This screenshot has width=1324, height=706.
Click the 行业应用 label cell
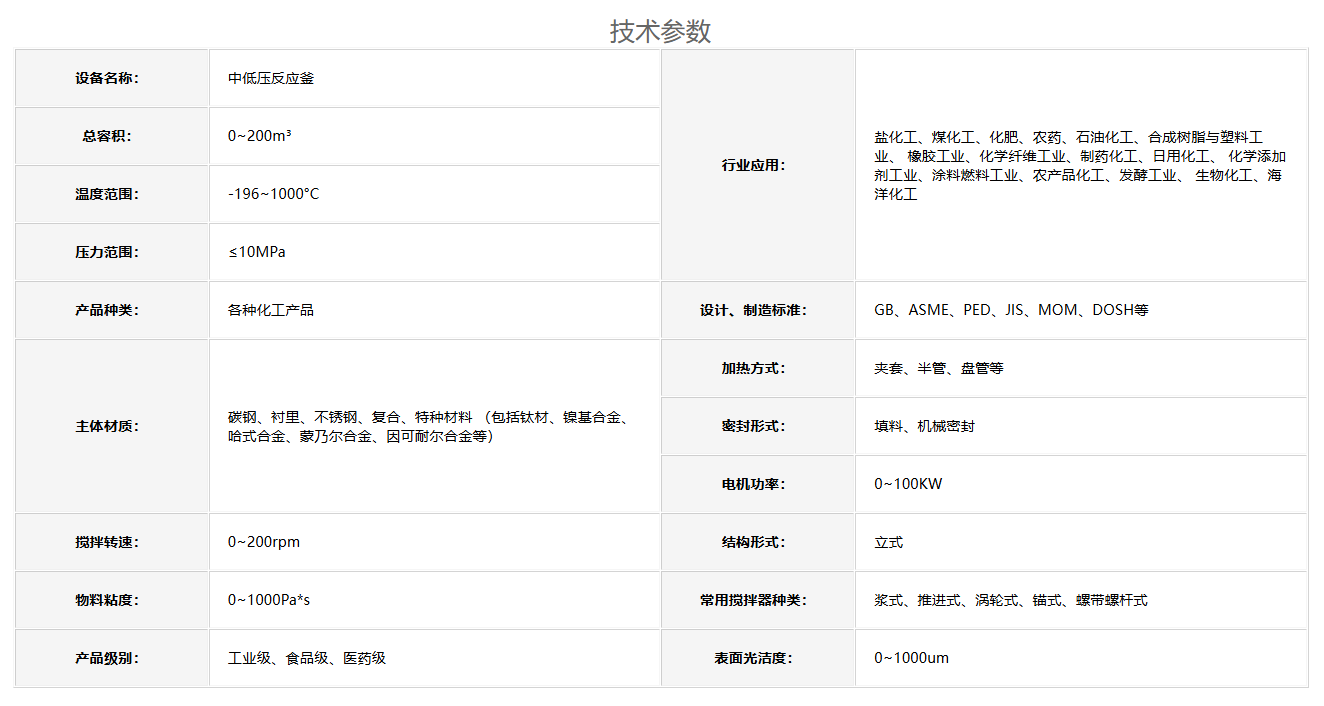pos(754,165)
